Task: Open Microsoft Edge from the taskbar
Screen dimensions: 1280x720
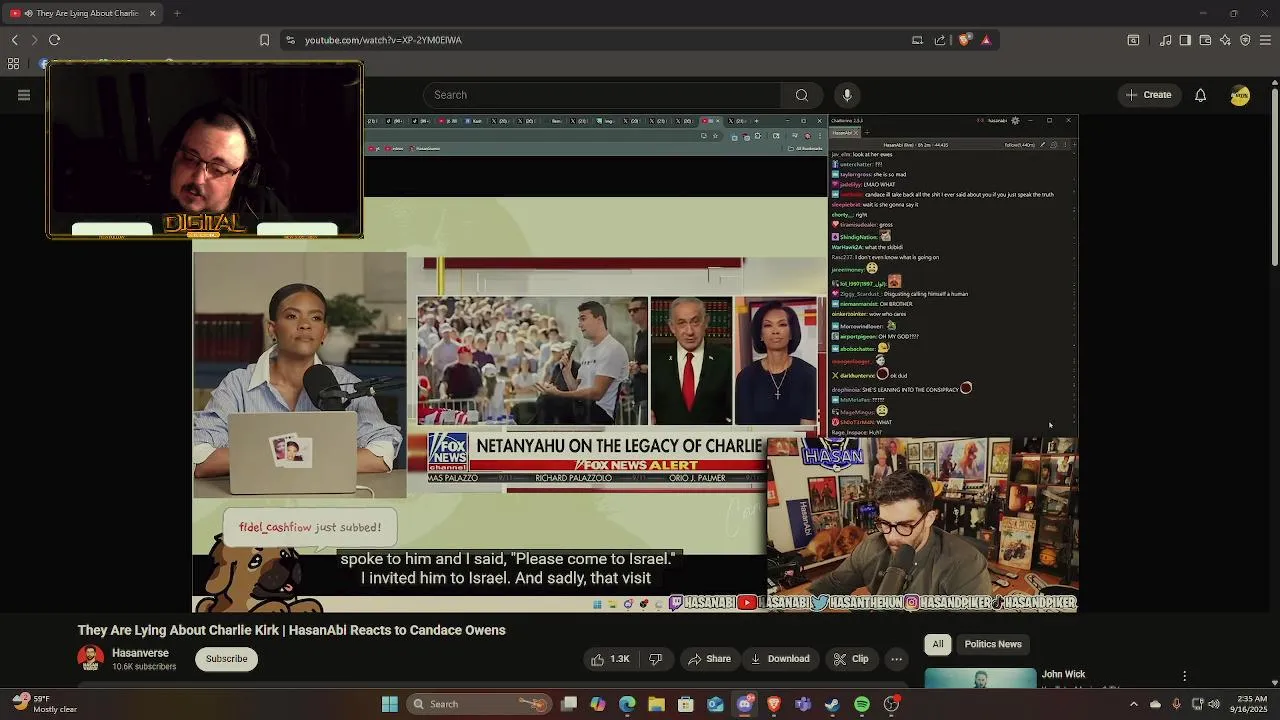Action: (x=627, y=704)
